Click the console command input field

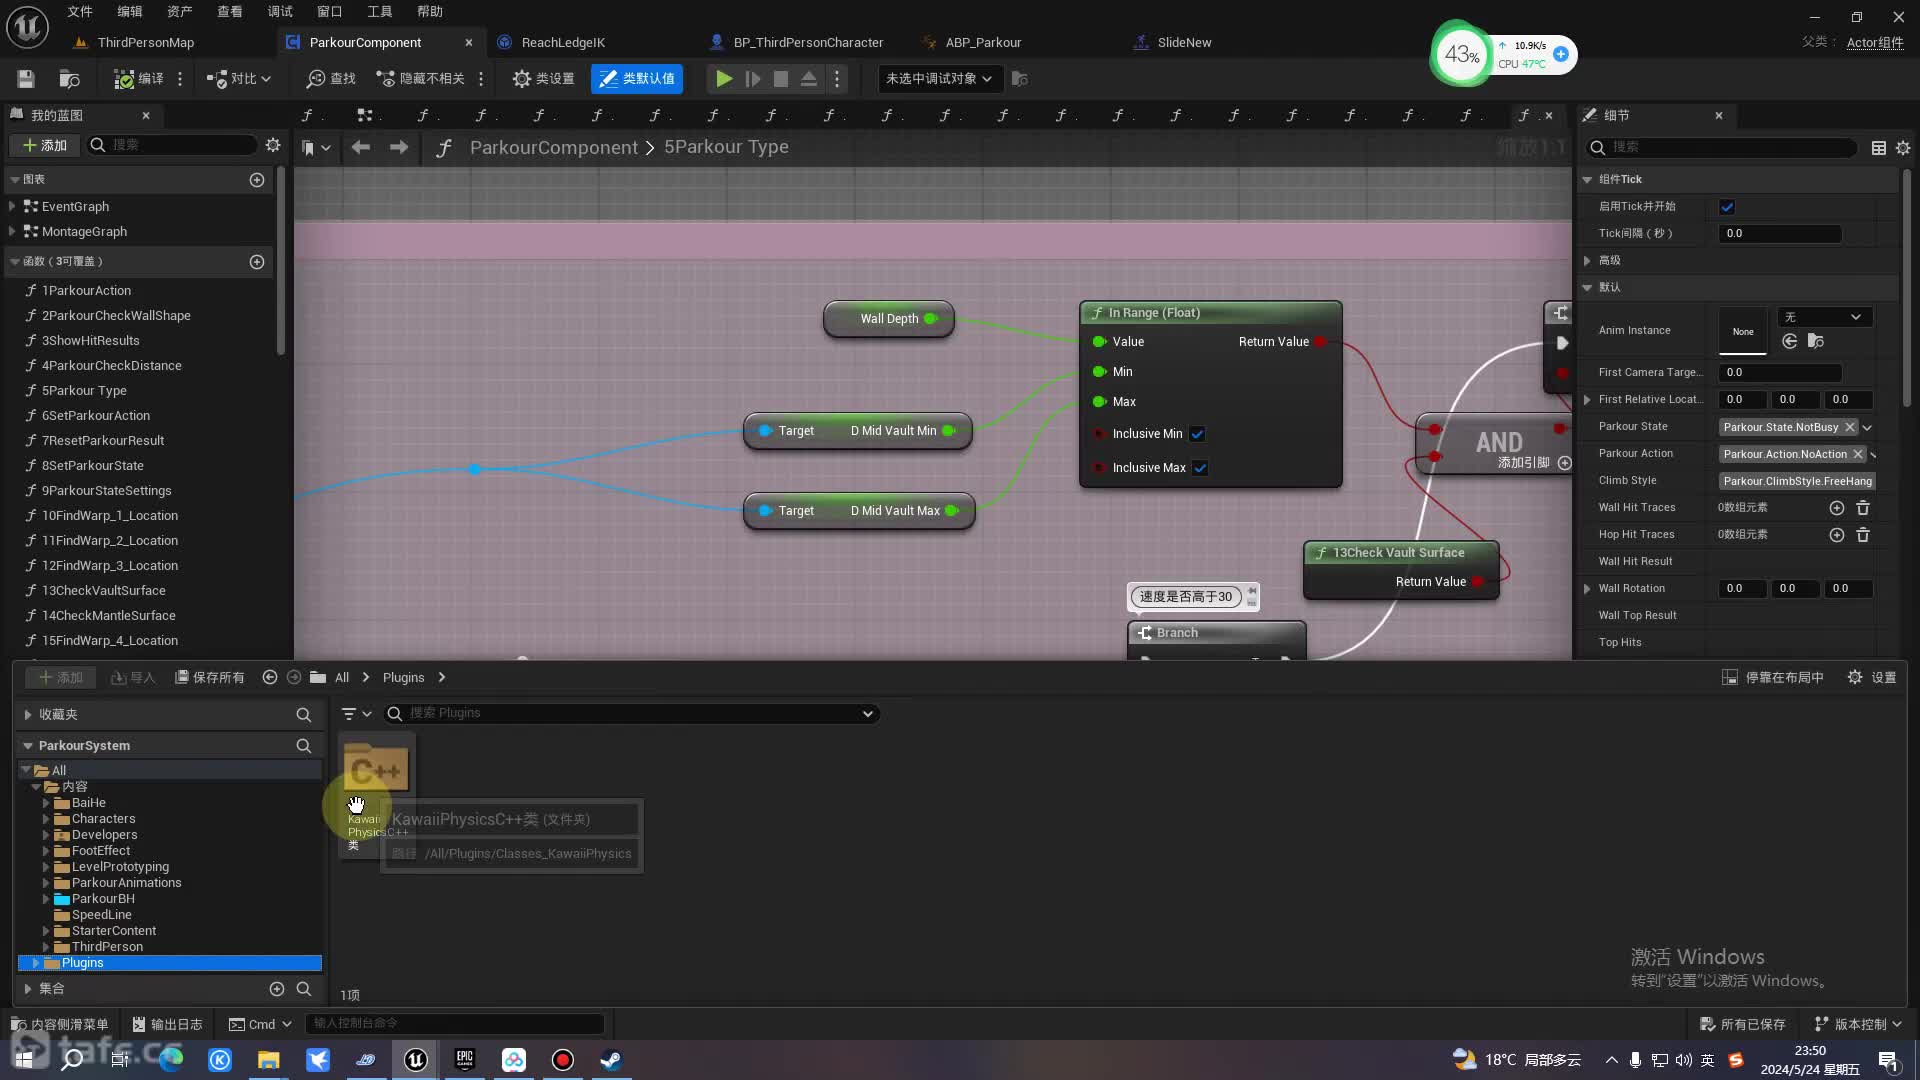(455, 1023)
